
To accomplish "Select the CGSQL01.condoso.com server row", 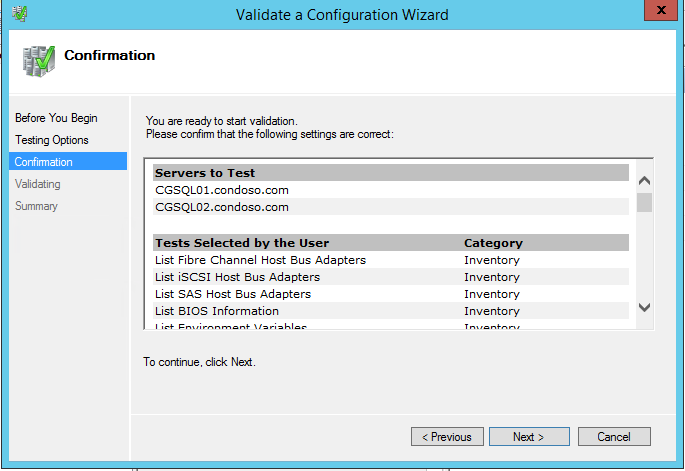I will coord(391,190).
